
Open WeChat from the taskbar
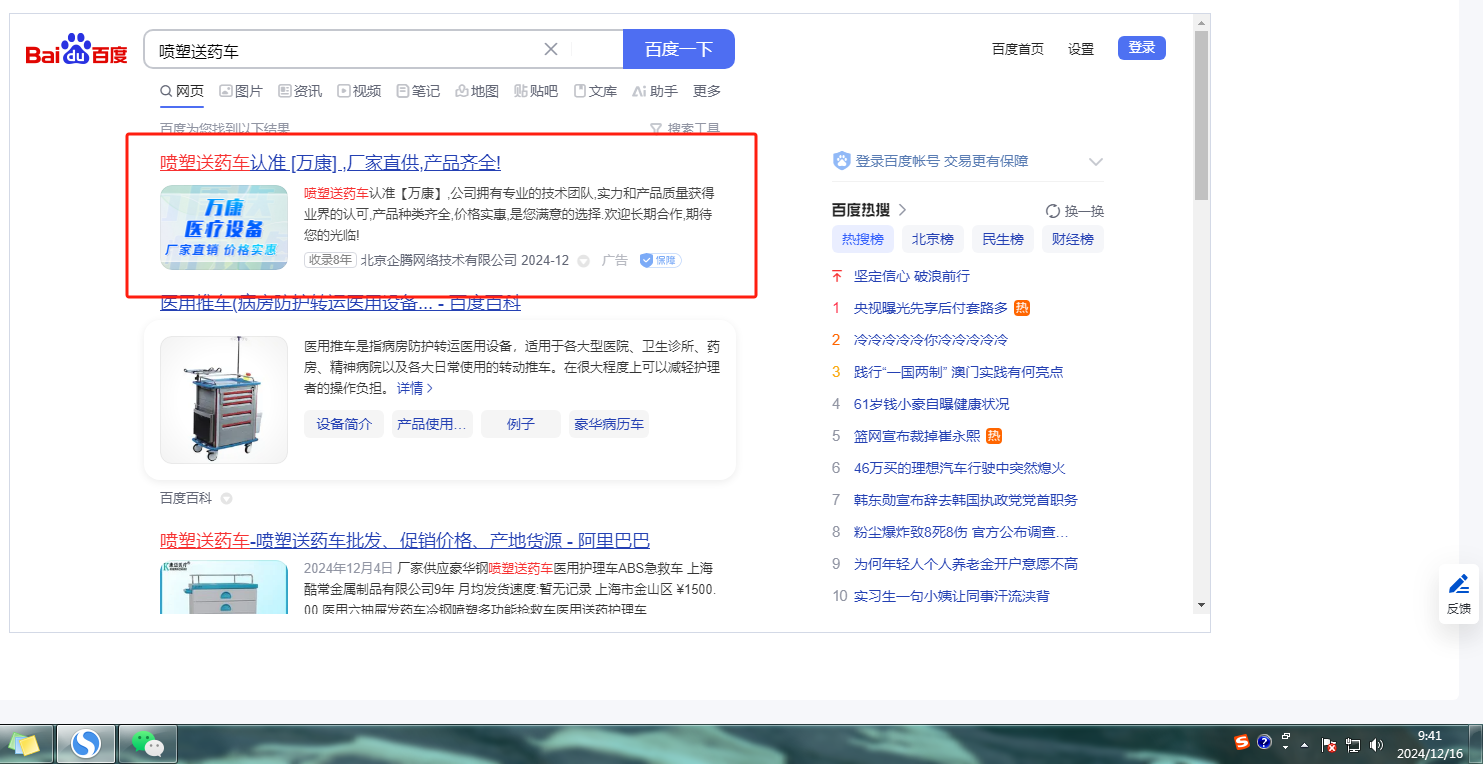tap(148, 744)
